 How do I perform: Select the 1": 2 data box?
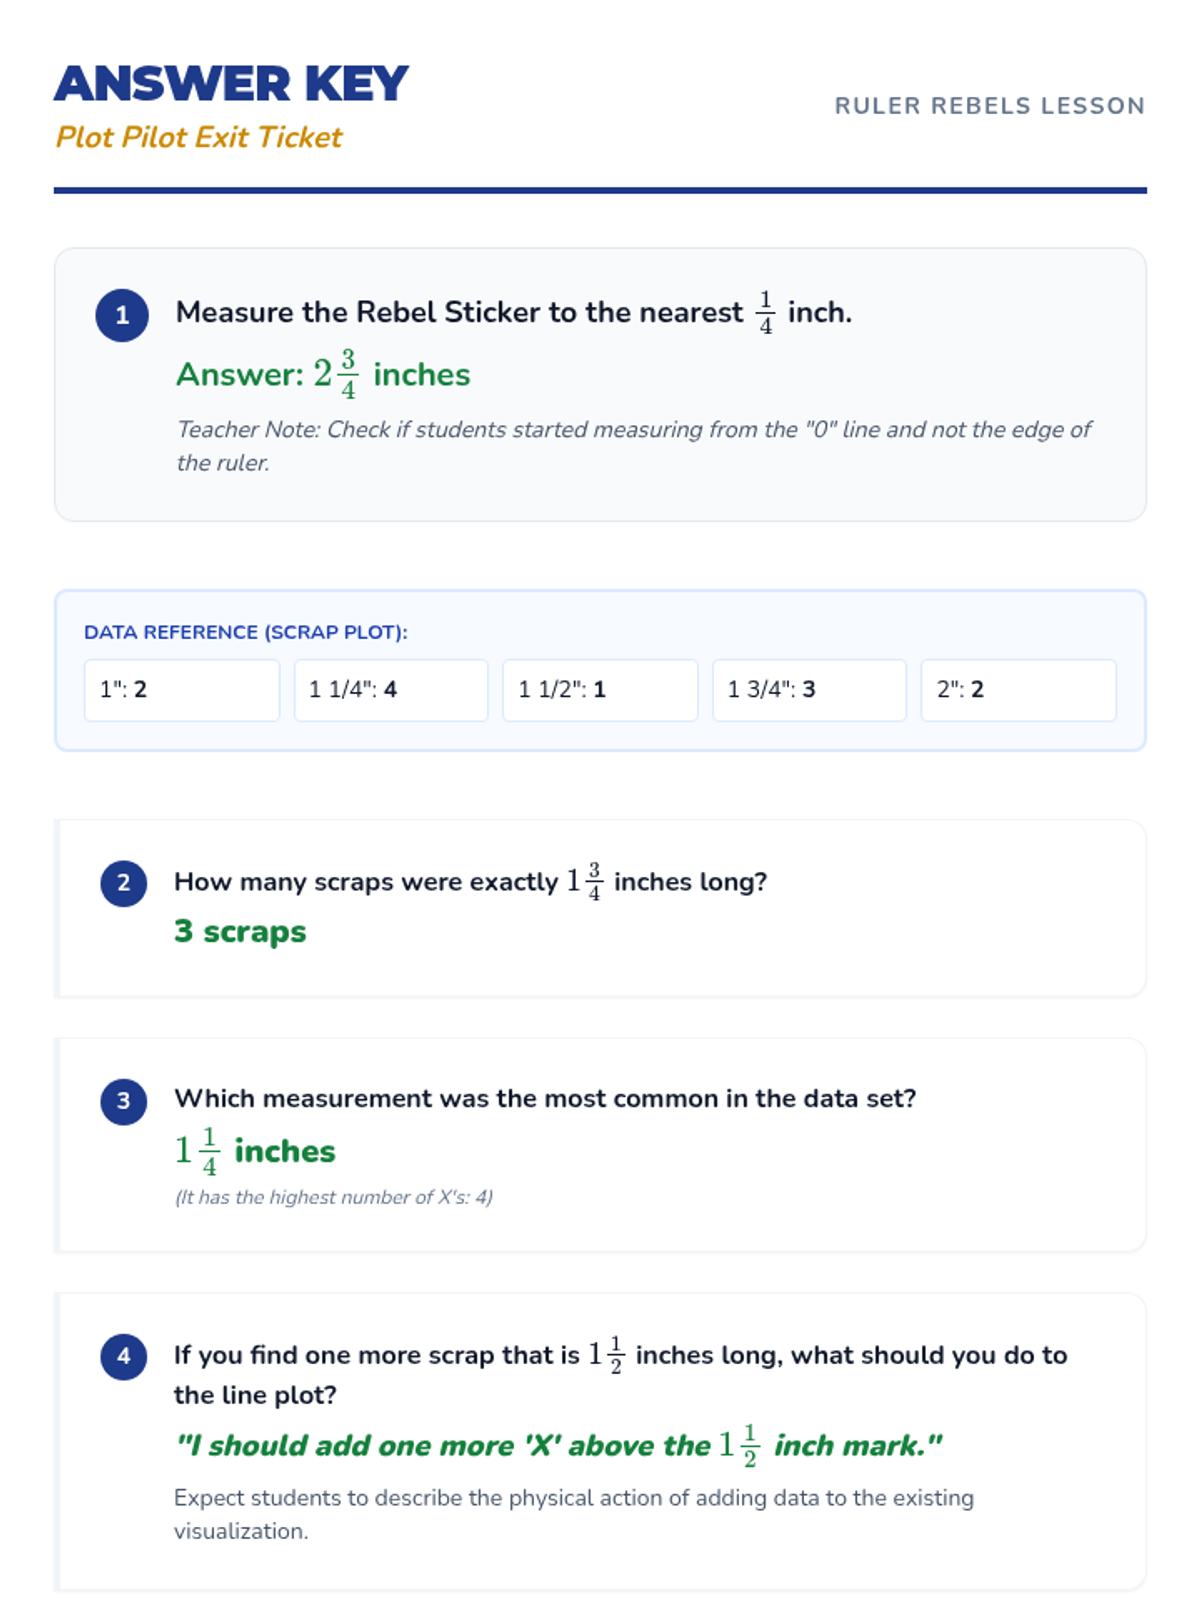(181, 690)
